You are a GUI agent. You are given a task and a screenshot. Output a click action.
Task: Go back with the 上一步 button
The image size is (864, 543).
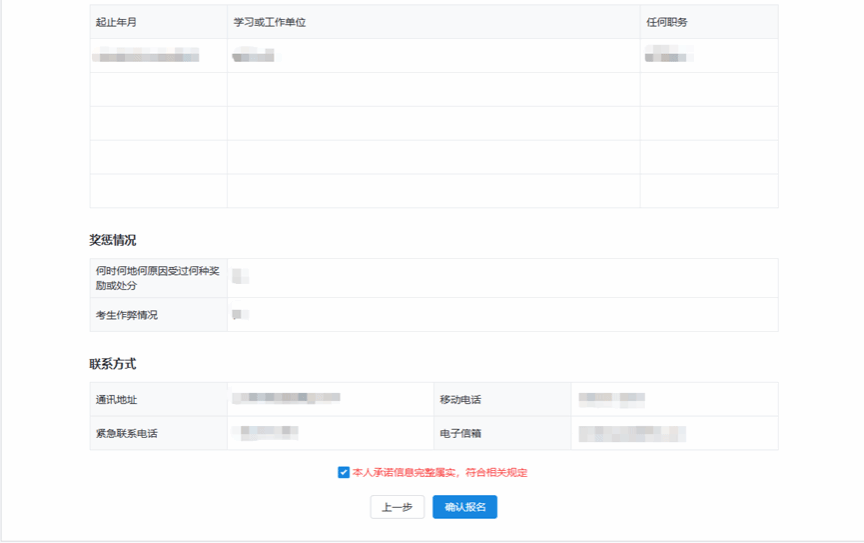tap(397, 507)
